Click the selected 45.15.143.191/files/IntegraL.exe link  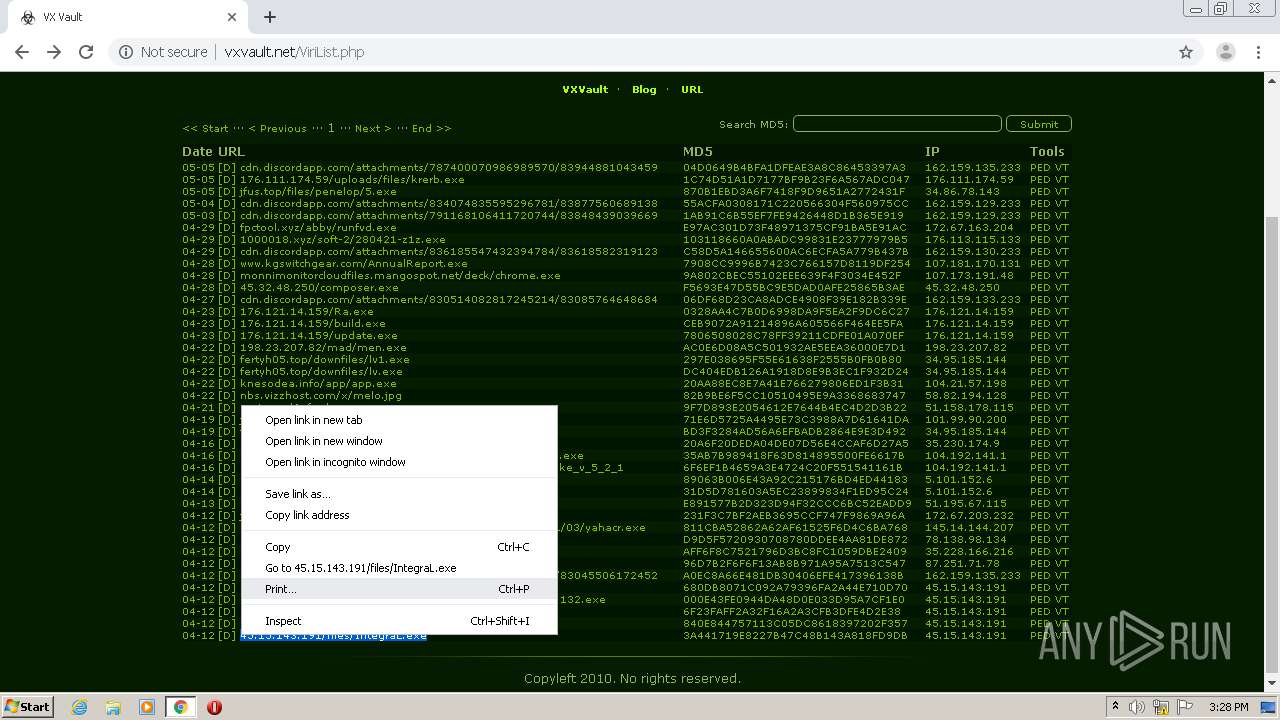tap(333, 635)
